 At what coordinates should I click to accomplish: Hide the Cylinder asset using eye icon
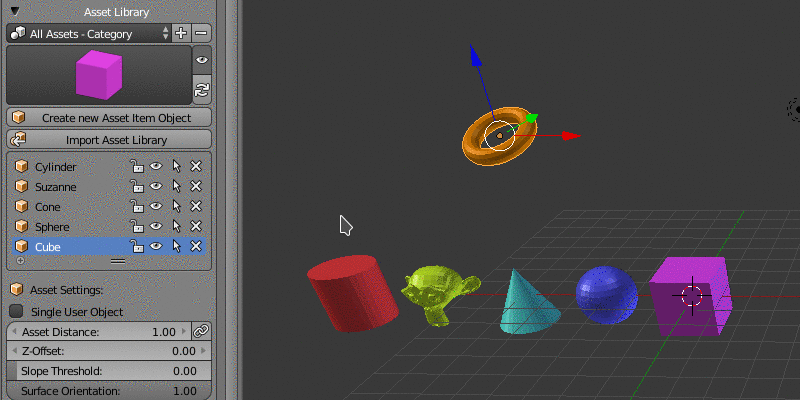[x=156, y=166]
